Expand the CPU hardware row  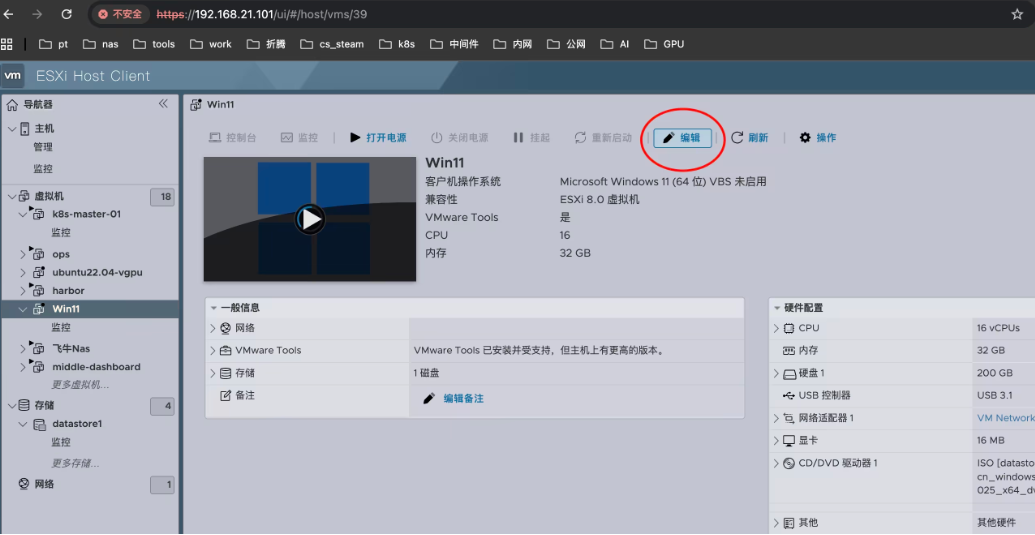pyautogui.click(x=776, y=328)
